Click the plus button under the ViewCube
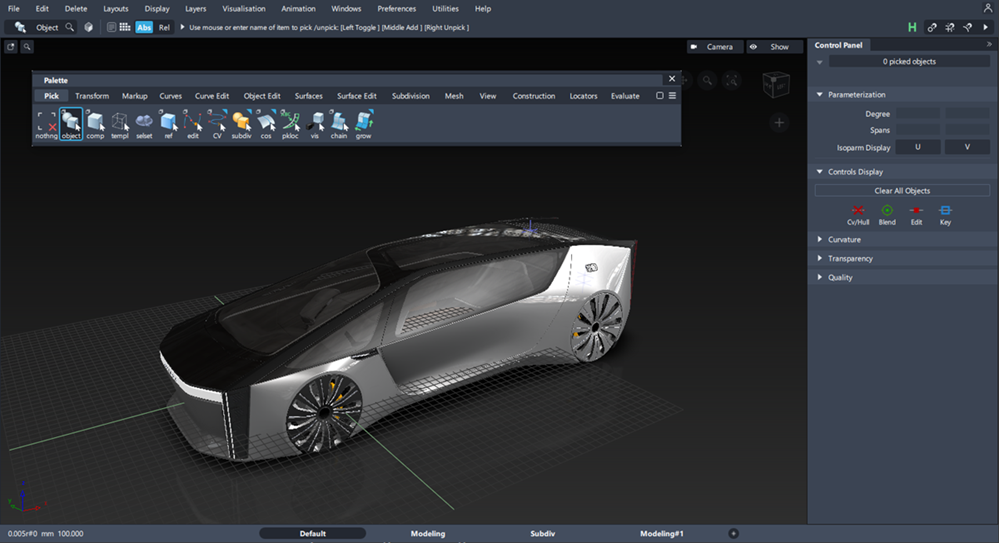The width and height of the screenshot is (999, 543). tap(779, 122)
